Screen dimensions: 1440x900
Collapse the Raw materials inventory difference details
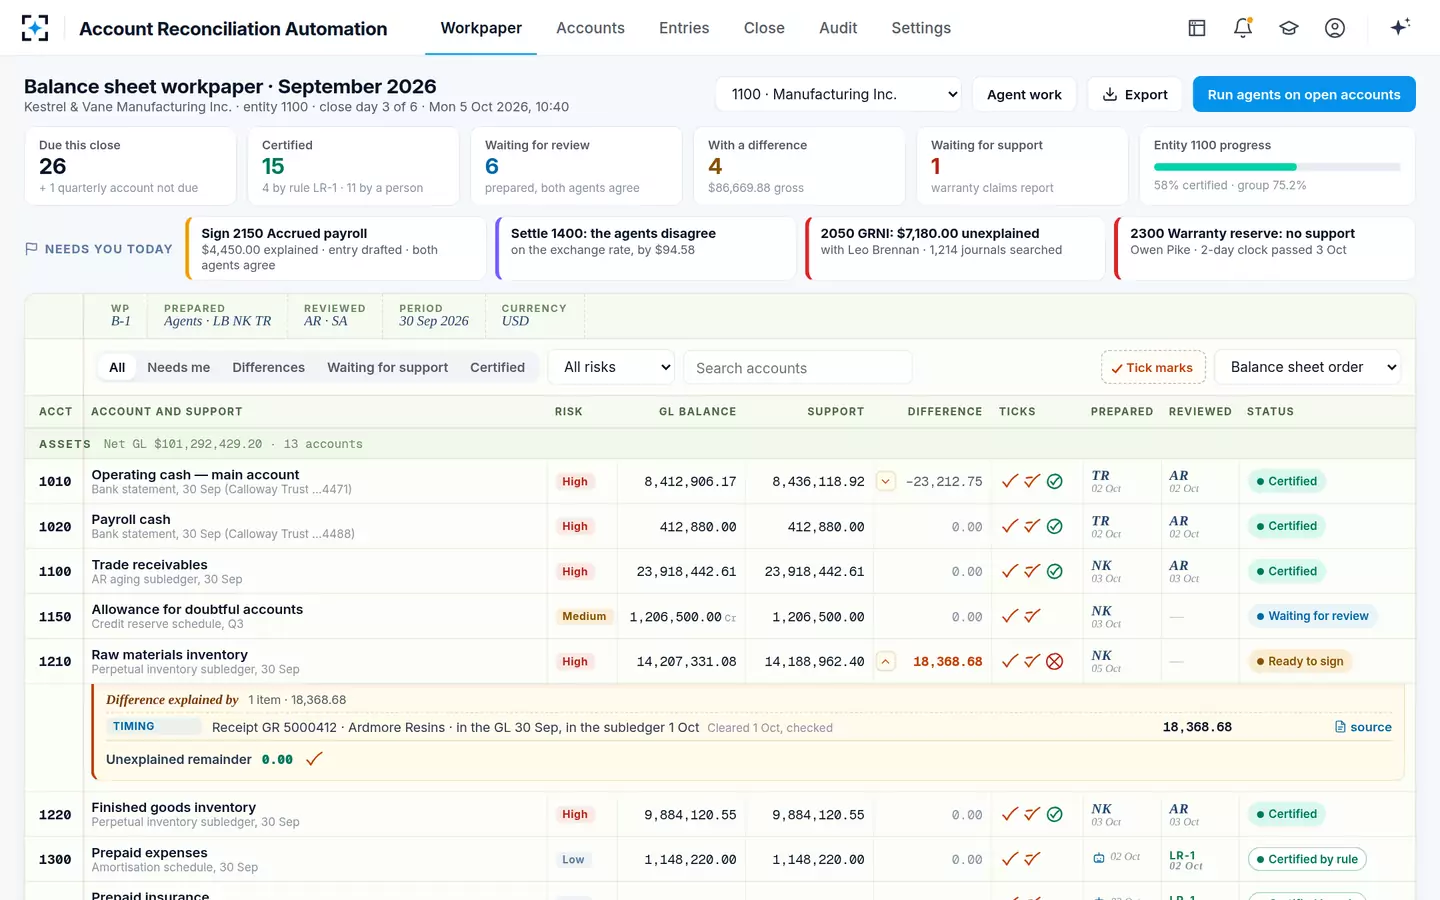885,661
